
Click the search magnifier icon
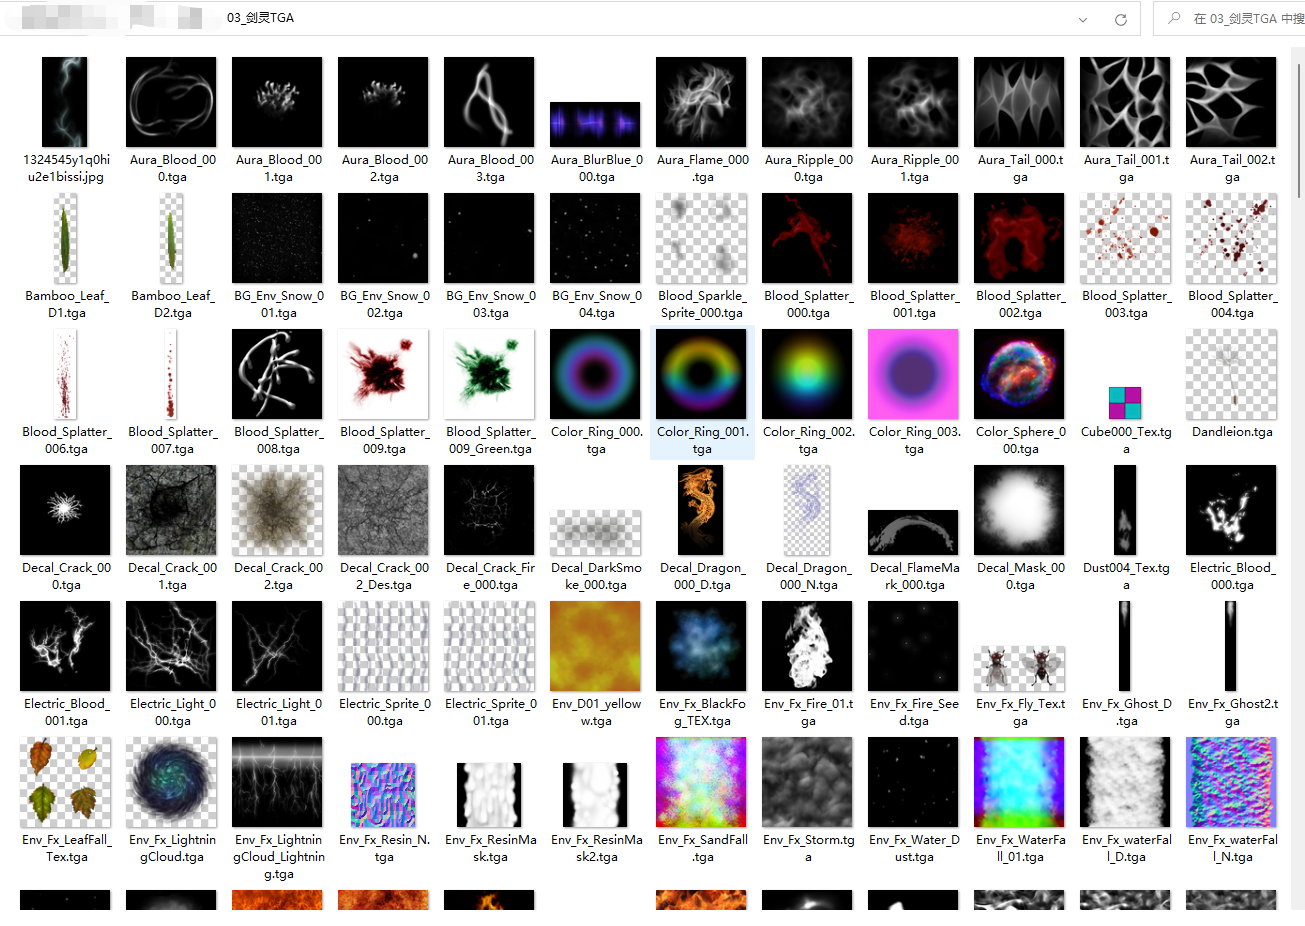1174,18
